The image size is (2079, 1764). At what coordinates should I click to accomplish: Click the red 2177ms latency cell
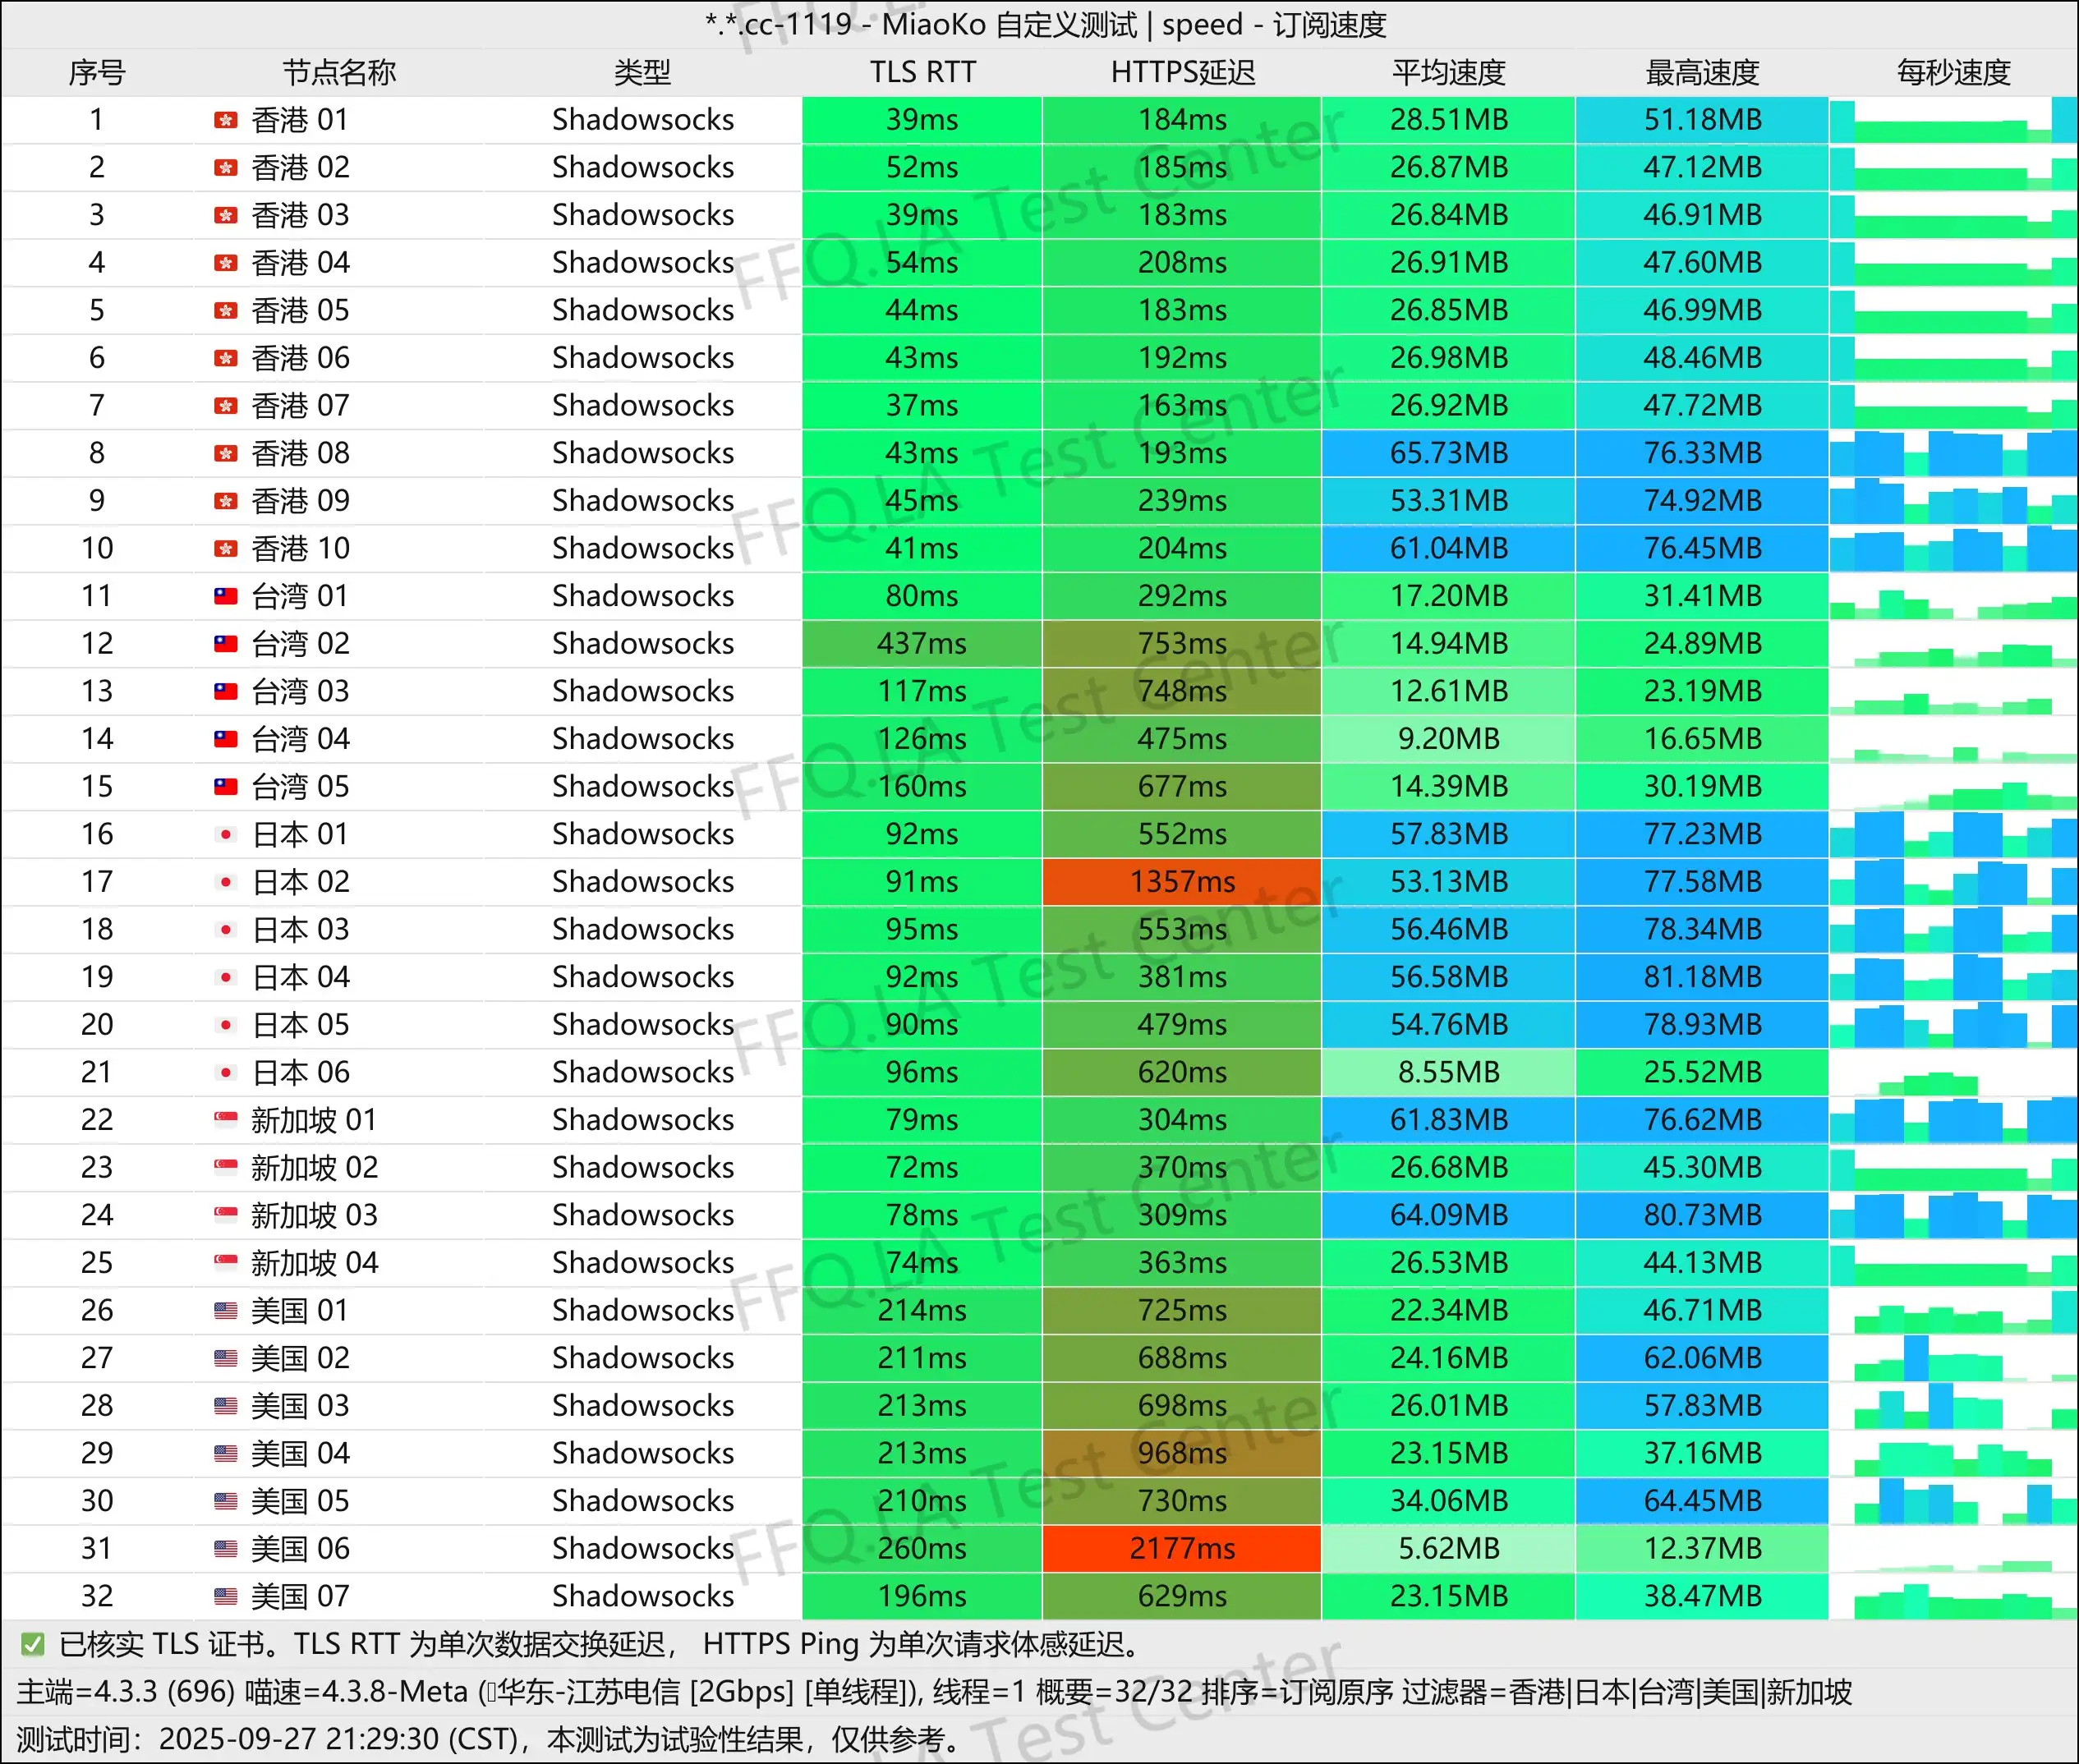[1182, 1549]
